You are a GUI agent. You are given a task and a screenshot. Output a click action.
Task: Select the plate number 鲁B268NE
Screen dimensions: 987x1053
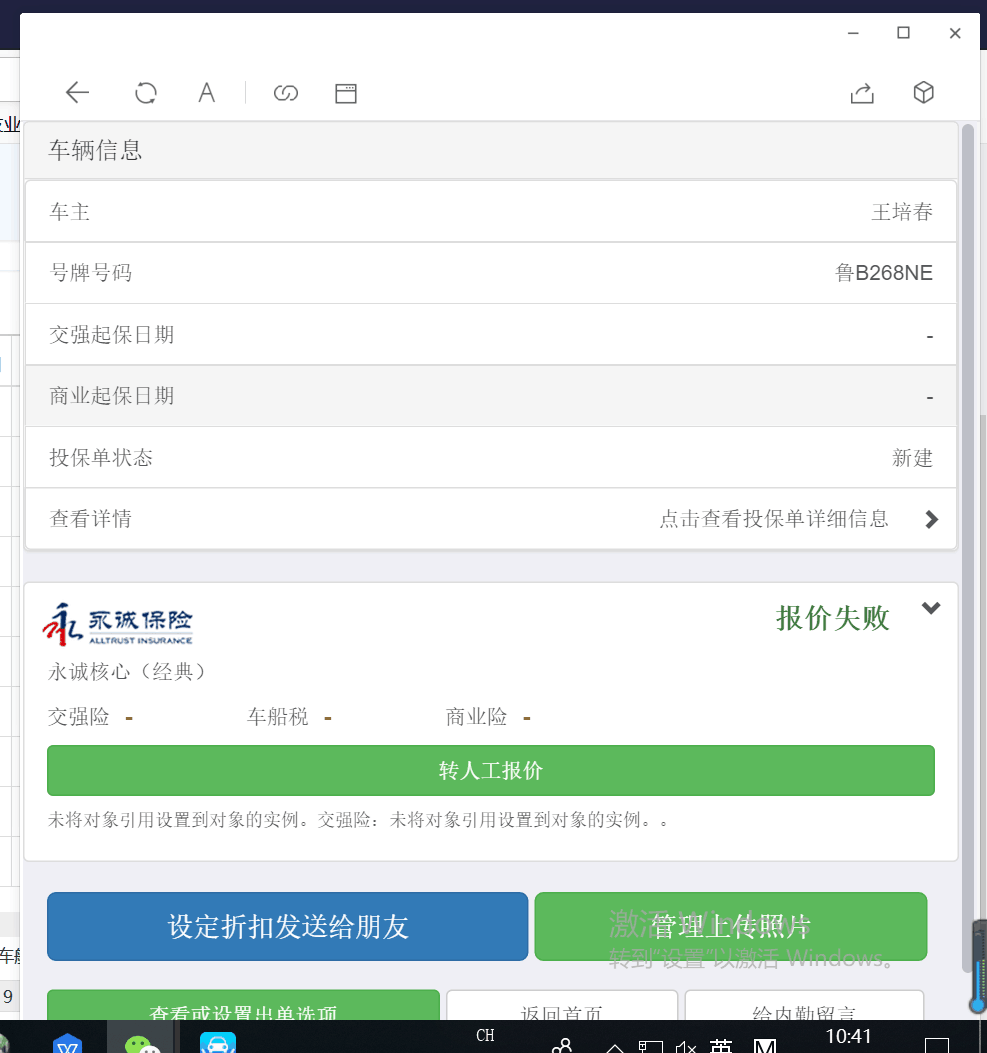coord(884,273)
